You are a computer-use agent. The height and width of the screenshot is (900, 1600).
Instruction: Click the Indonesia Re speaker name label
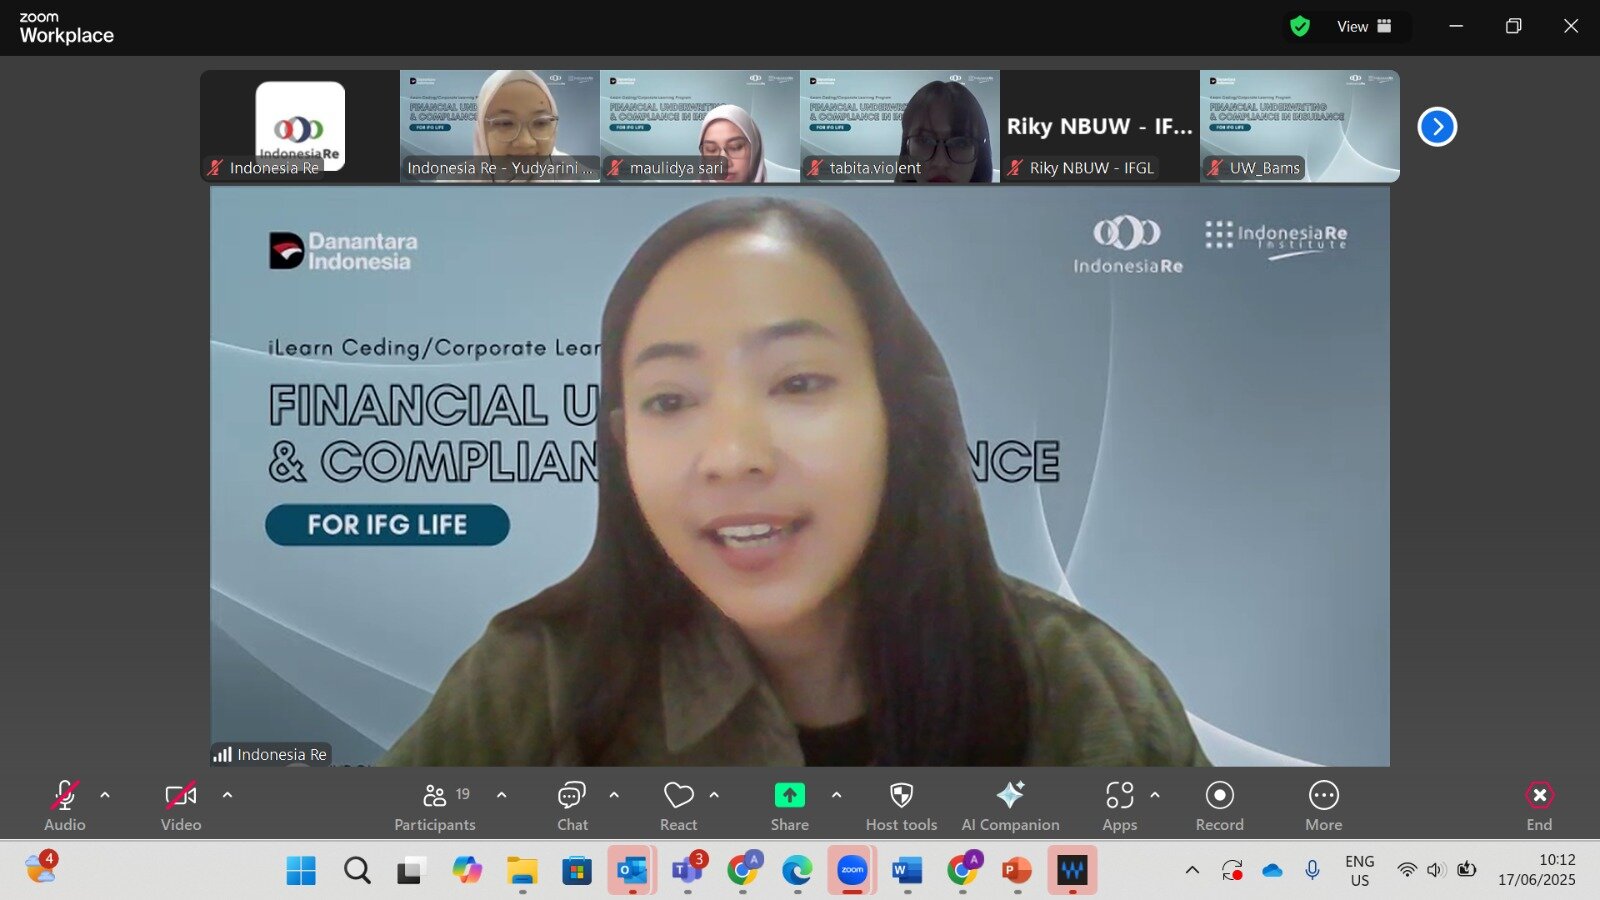270,754
